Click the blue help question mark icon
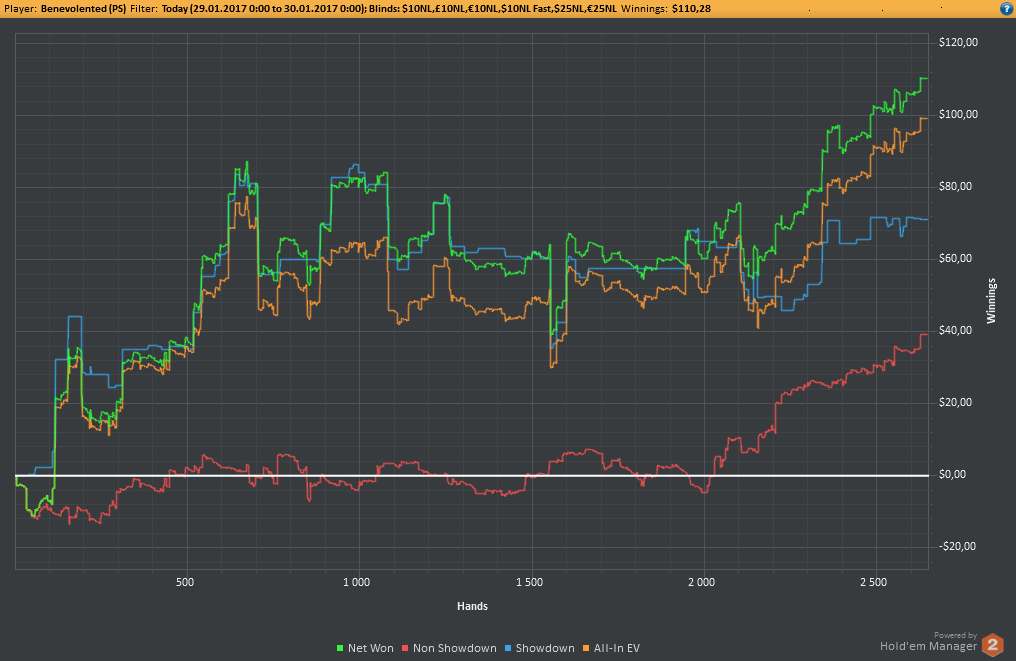 tap(1005, 8)
